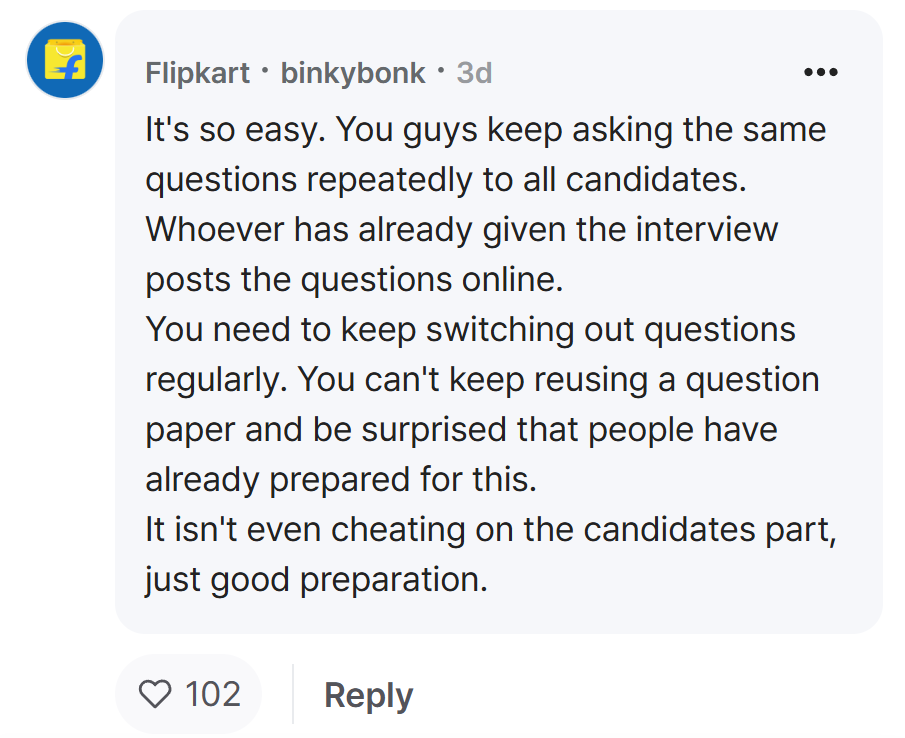Click the Flipkart logo avatar
Viewport: 905px width, 738px height.
[x=65, y=60]
